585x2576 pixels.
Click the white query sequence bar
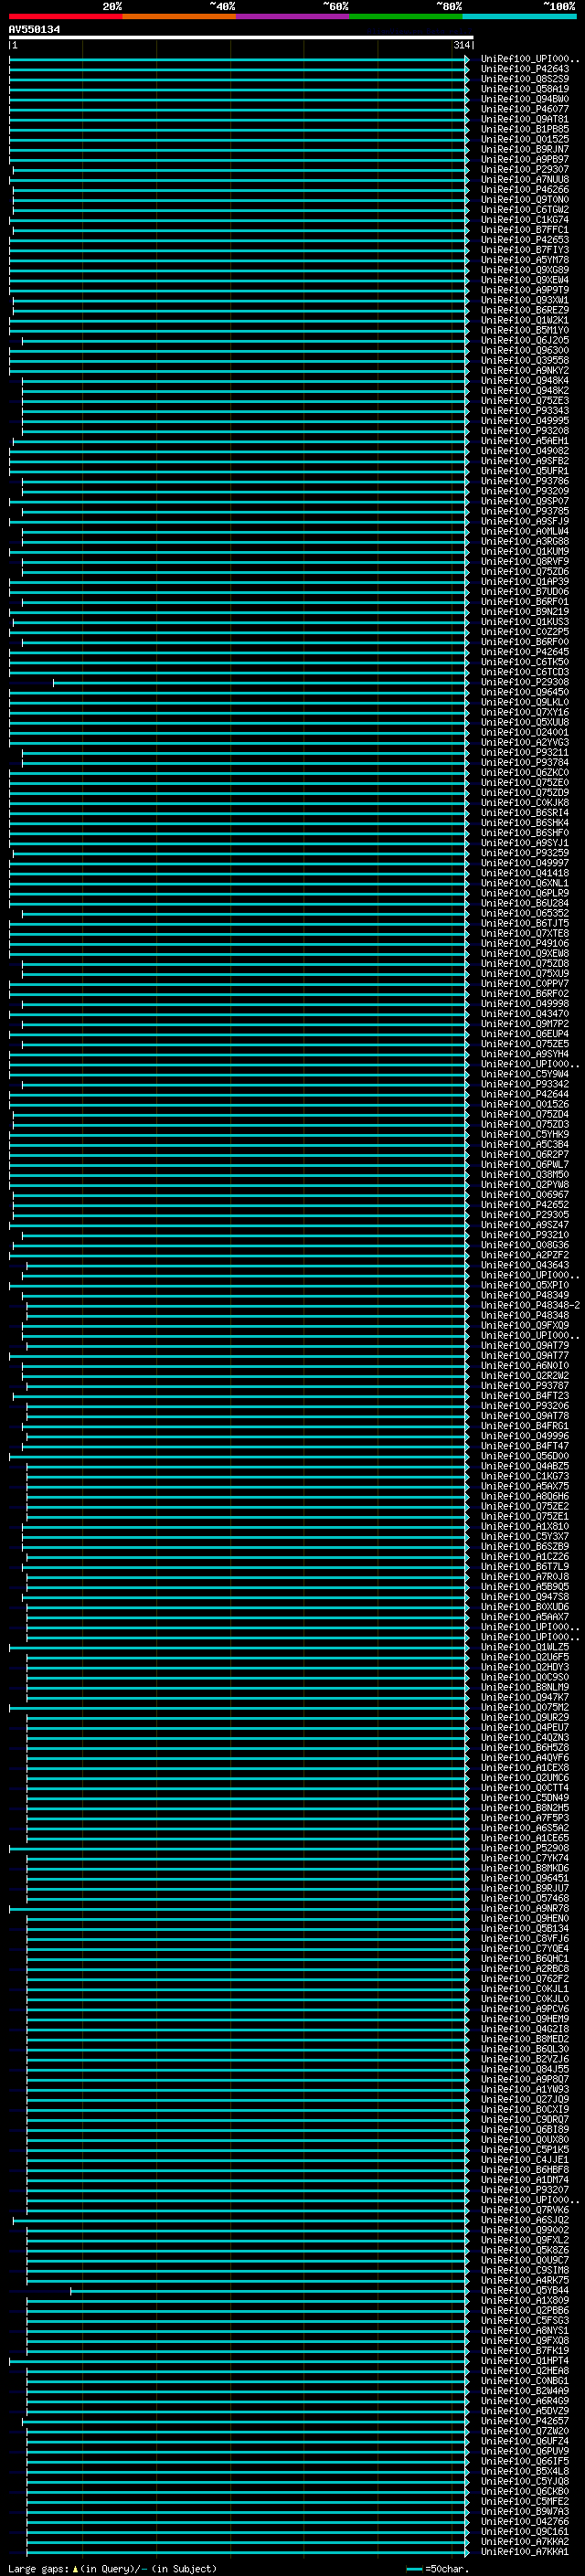[241, 38]
